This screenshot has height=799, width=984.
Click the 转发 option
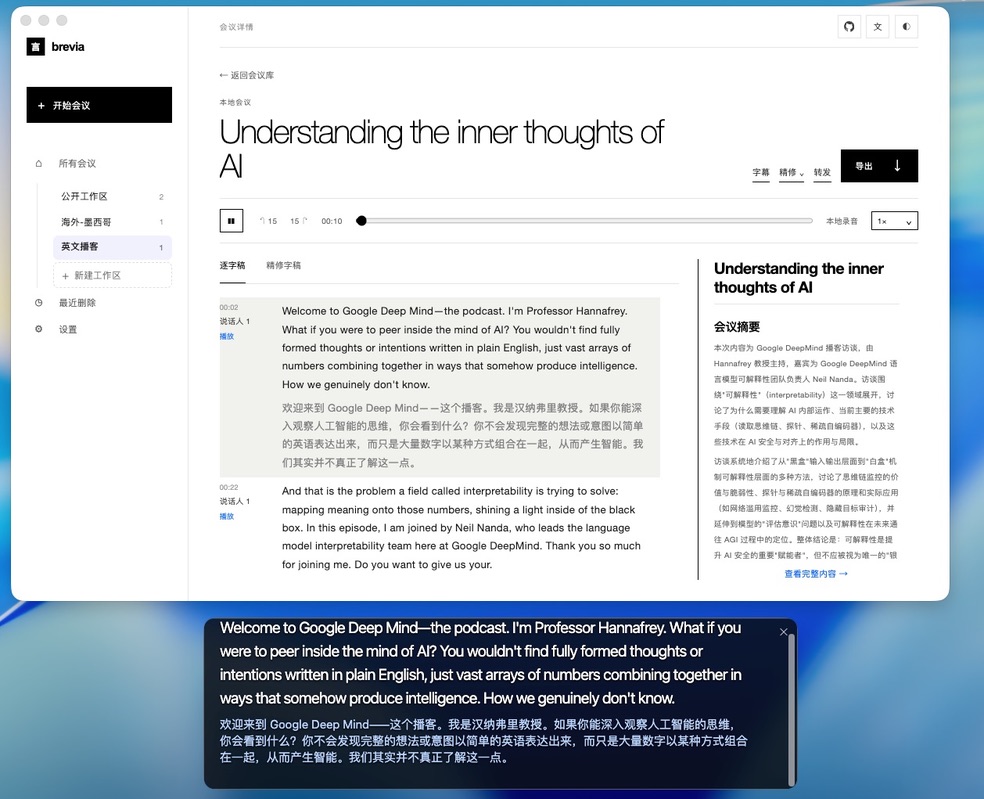[822, 173]
